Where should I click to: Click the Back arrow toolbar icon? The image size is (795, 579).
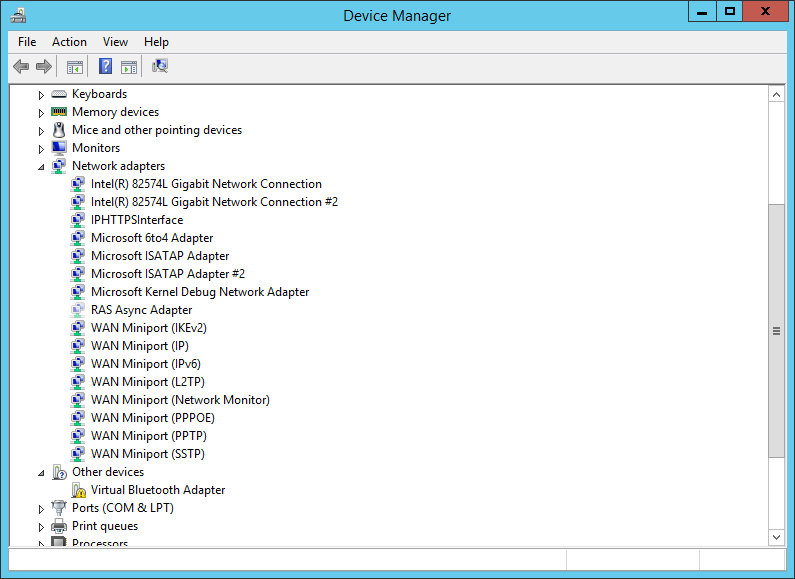pyautogui.click(x=21, y=66)
